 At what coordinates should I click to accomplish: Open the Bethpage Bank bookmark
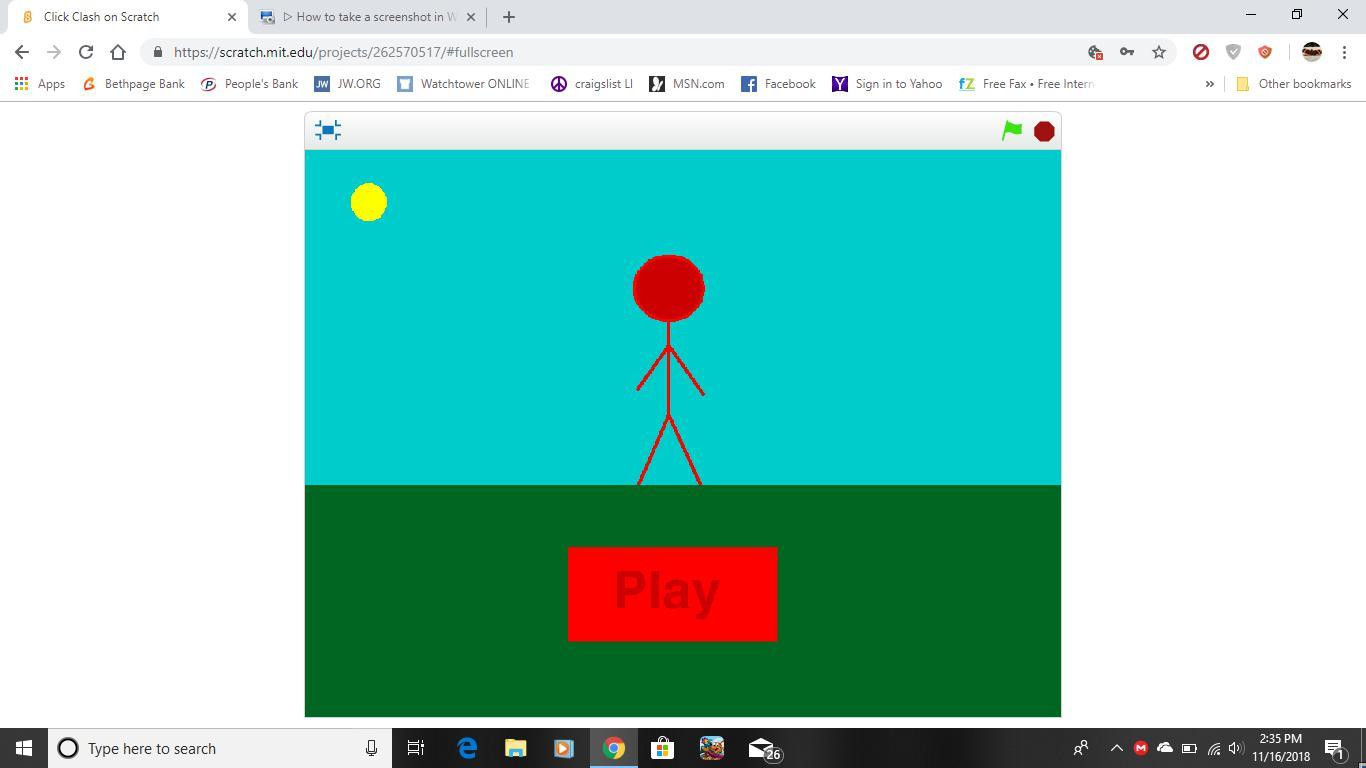(133, 84)
